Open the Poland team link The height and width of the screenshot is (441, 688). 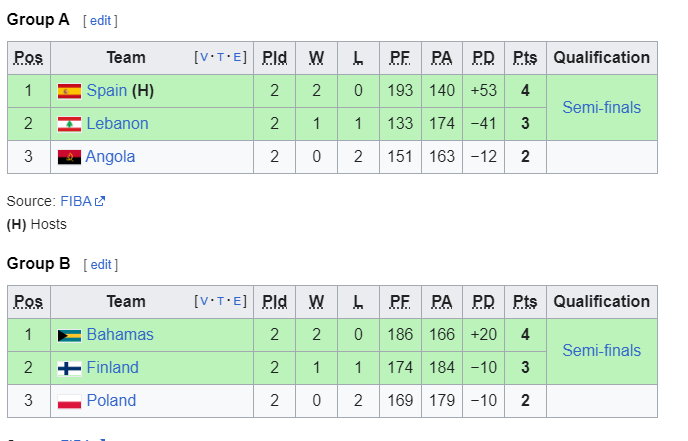(x=111, y=400)
